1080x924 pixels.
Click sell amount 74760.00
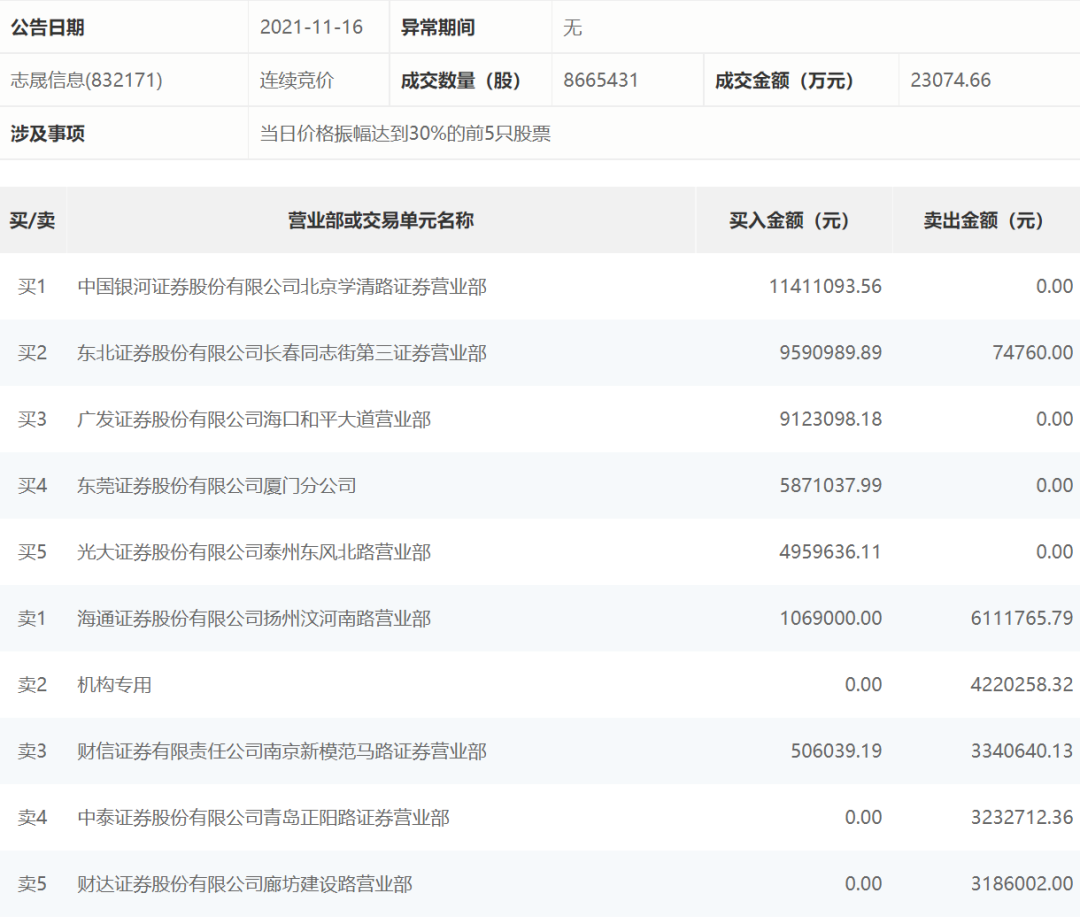pyautogui.click(x=1032, y=353)
